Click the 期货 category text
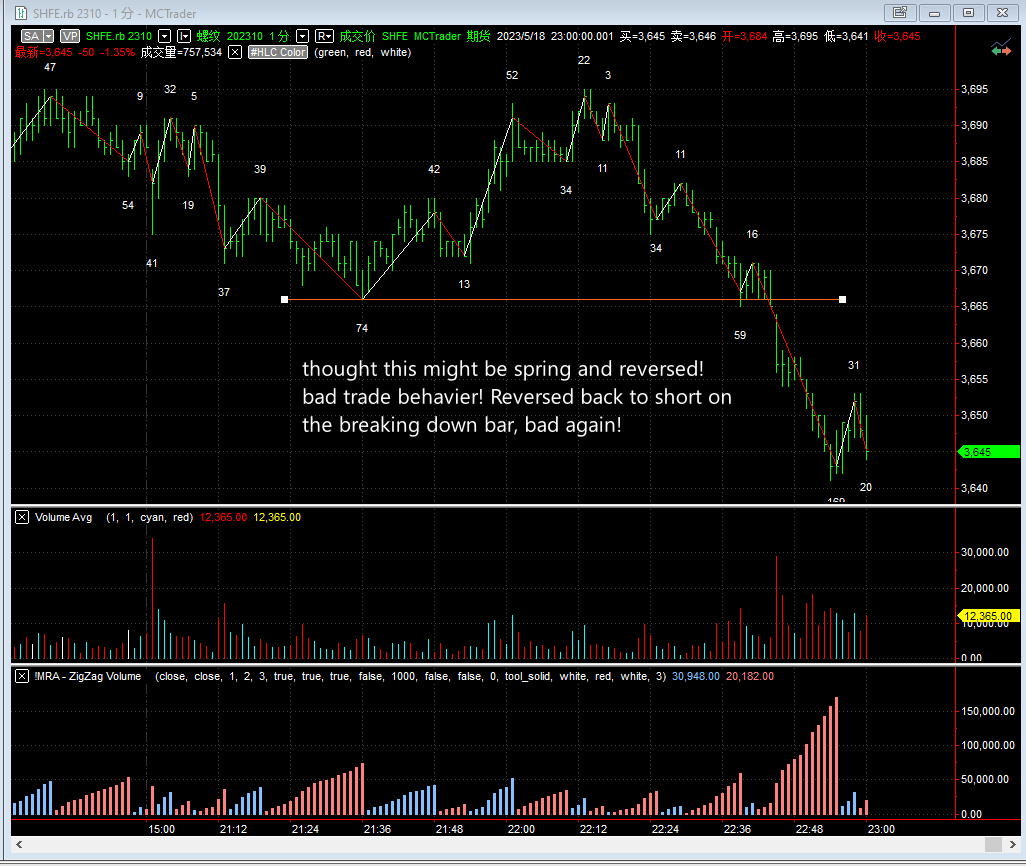Image resolution: width=1026 pixels, height=866 pixels. [478, 36]
